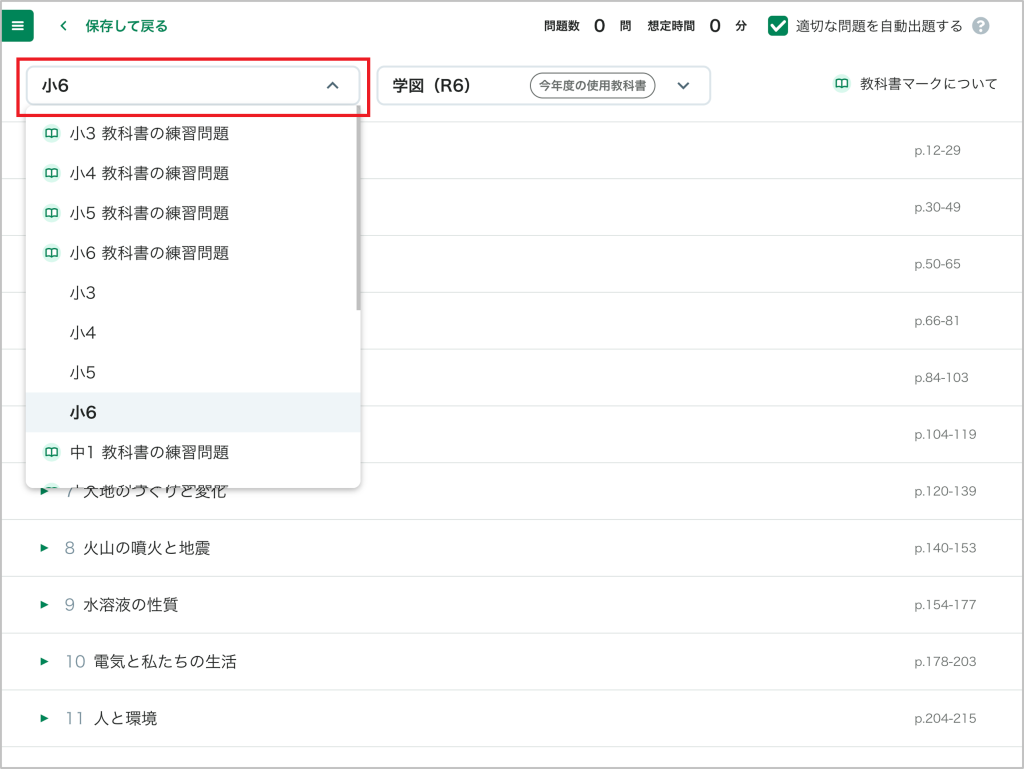Click page range p.30-49
The height and width of the screenshot is (769, 1024).
937,208
